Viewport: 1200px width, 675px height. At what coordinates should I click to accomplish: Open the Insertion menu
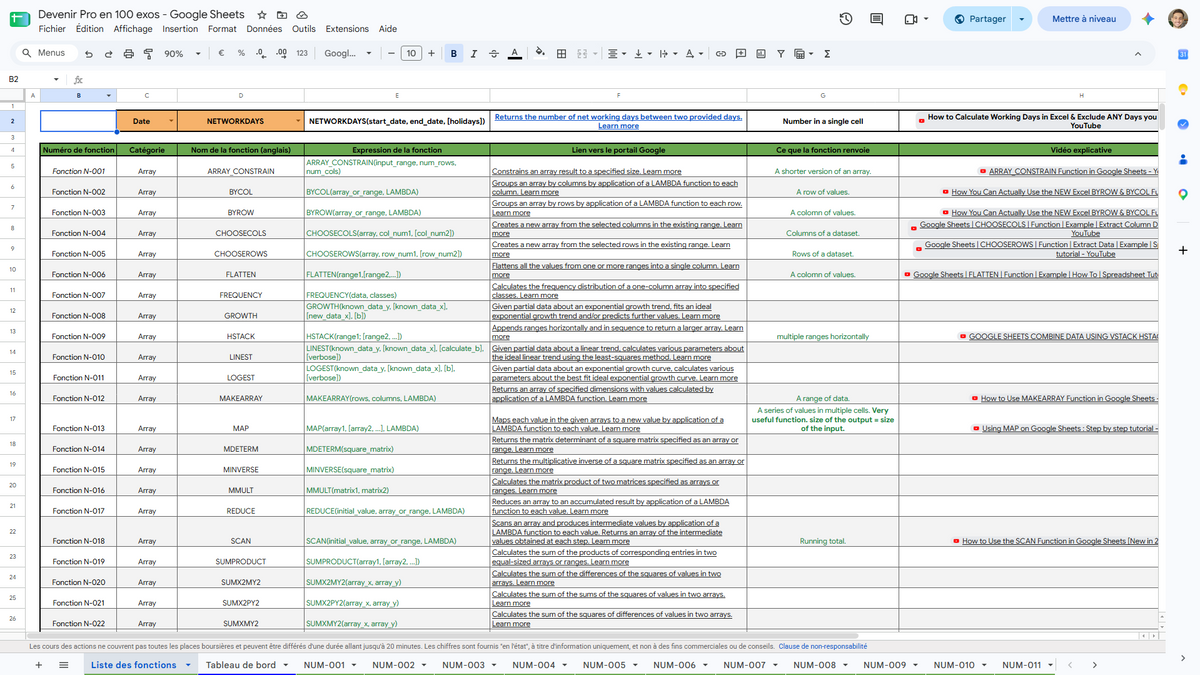click(x=180, y=29)
